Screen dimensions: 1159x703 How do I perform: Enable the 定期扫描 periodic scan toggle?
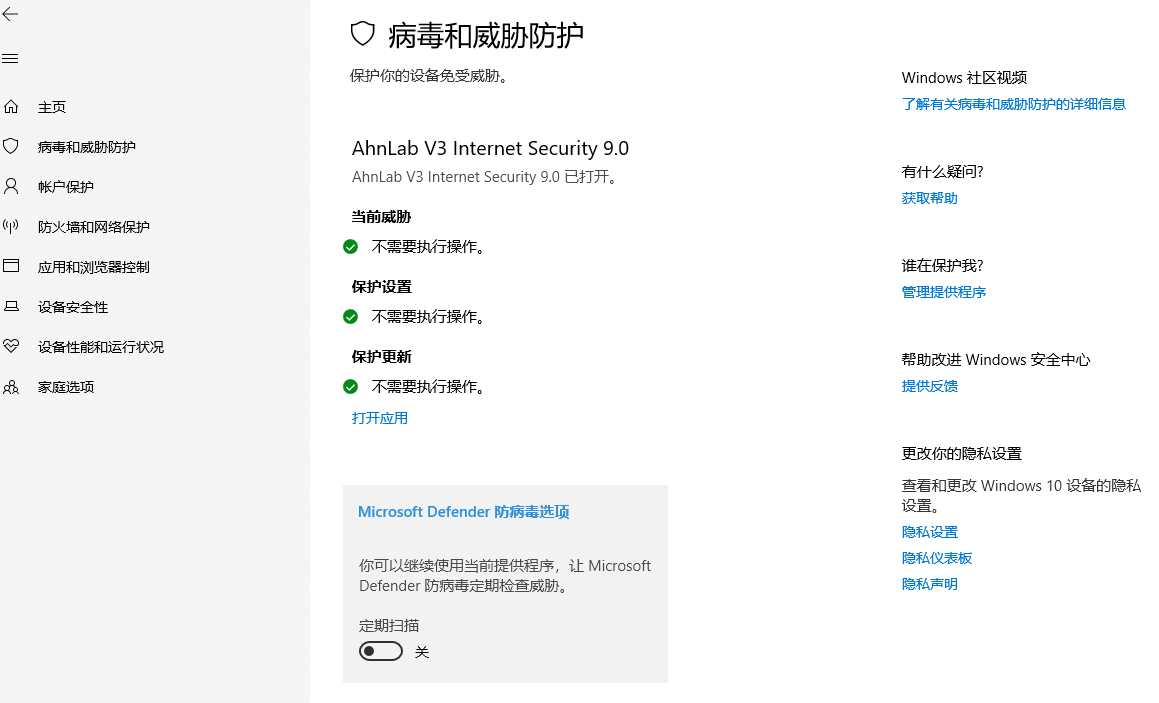(380, 650)
